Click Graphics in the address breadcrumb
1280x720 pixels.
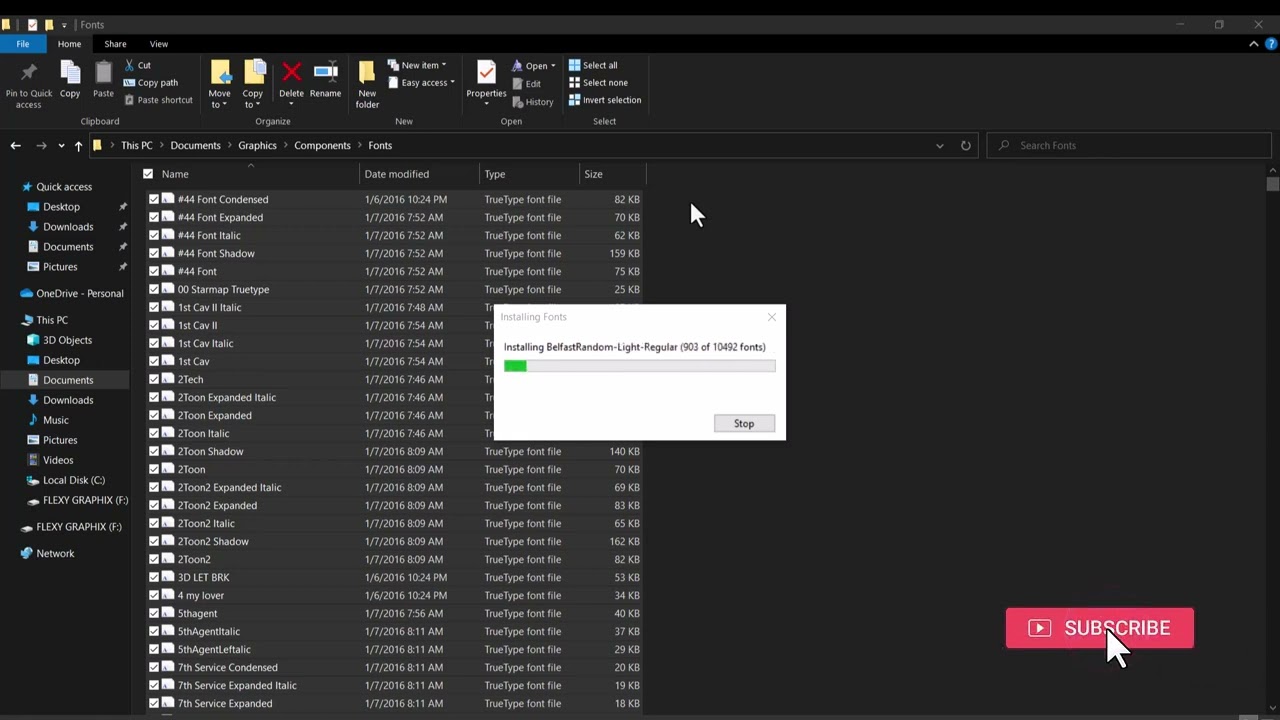point(257,145)
